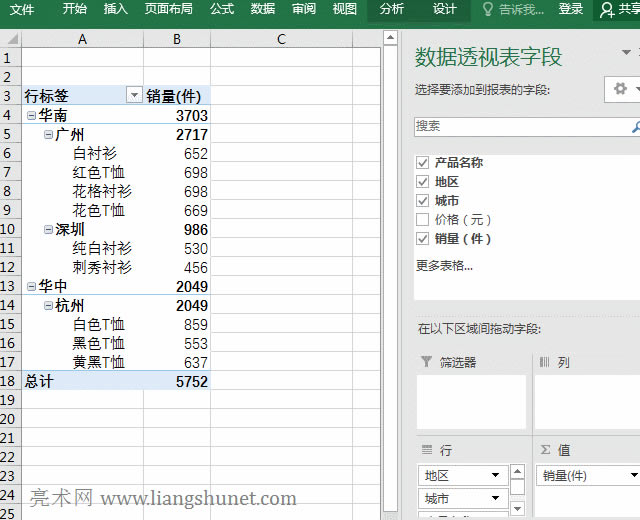The width and height of the screenshot is (640, 520).
Task: Collapse the 杭州 city group
Action: tap(48, 306)
